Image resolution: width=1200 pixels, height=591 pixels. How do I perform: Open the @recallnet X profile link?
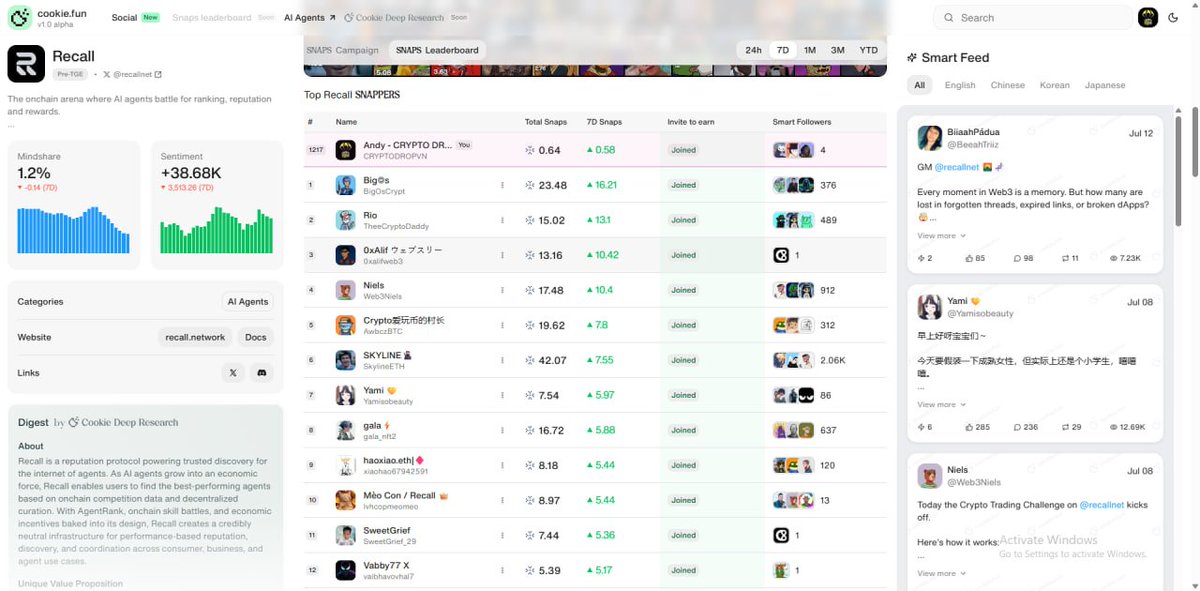(132, 74)
